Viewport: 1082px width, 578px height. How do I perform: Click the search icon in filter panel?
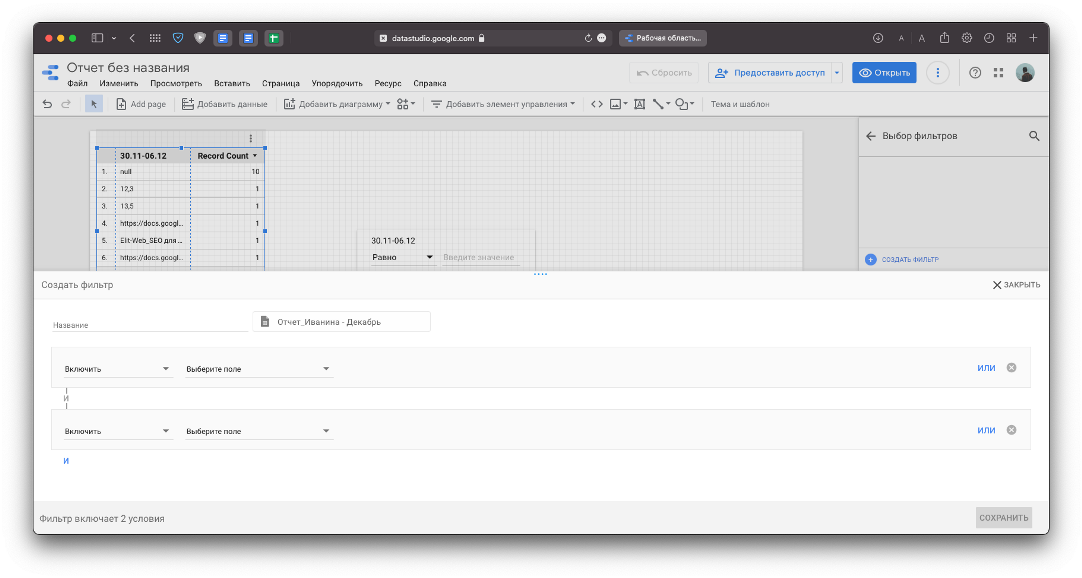point(1034,136)
